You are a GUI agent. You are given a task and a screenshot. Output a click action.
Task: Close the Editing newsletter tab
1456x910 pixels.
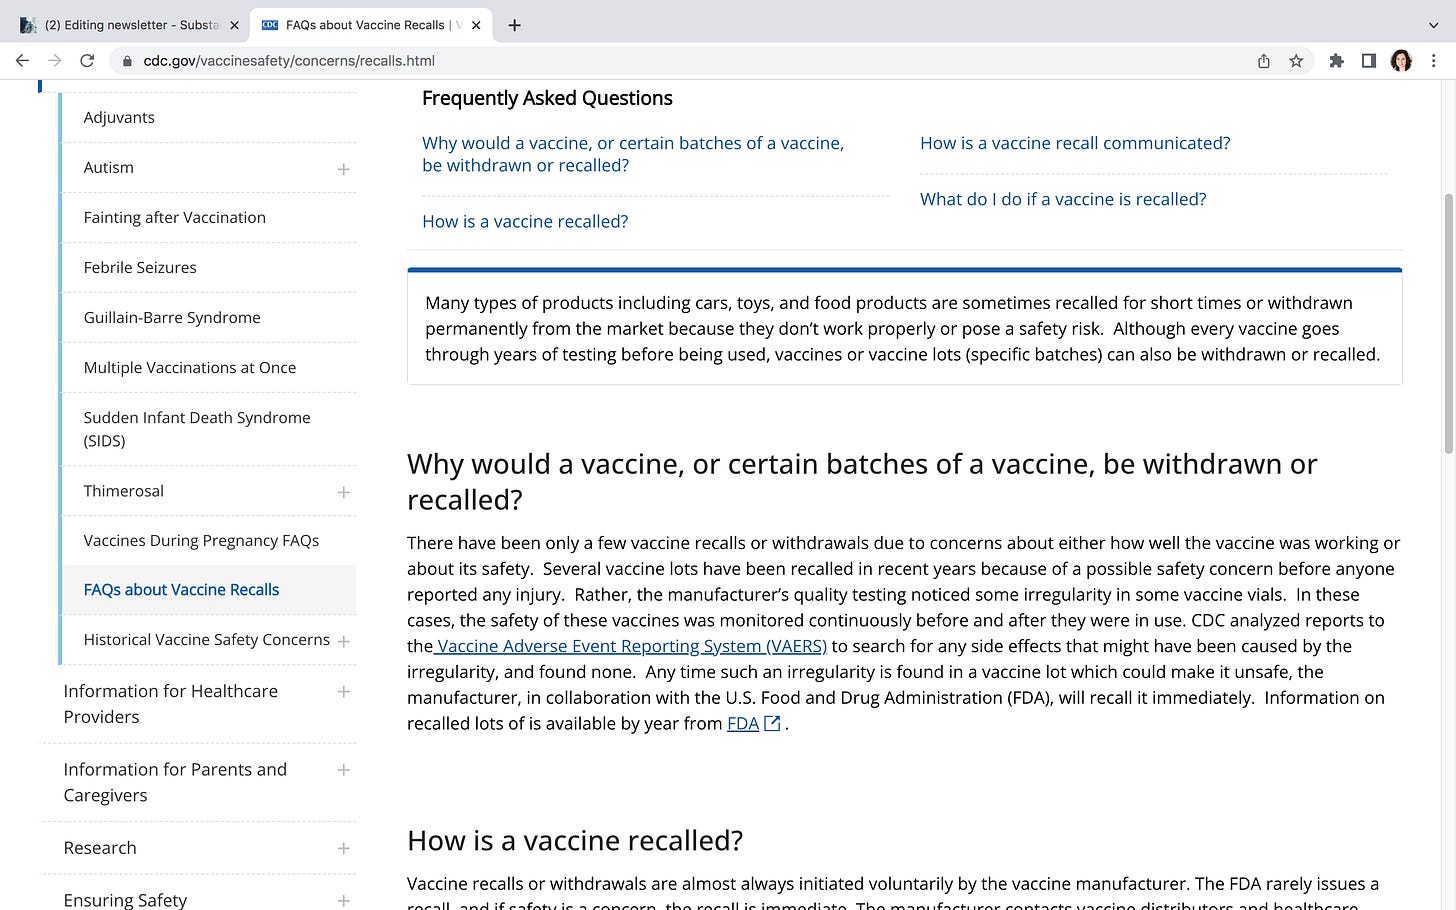pyautogui.click(x=234, y=25)
